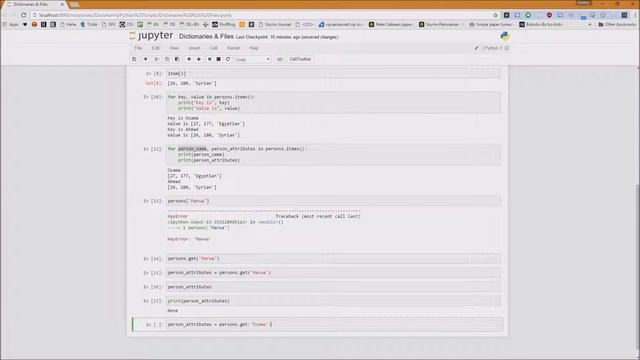Expand the bookmarks overflow chevron
The image size is (640, 360).
589,24
